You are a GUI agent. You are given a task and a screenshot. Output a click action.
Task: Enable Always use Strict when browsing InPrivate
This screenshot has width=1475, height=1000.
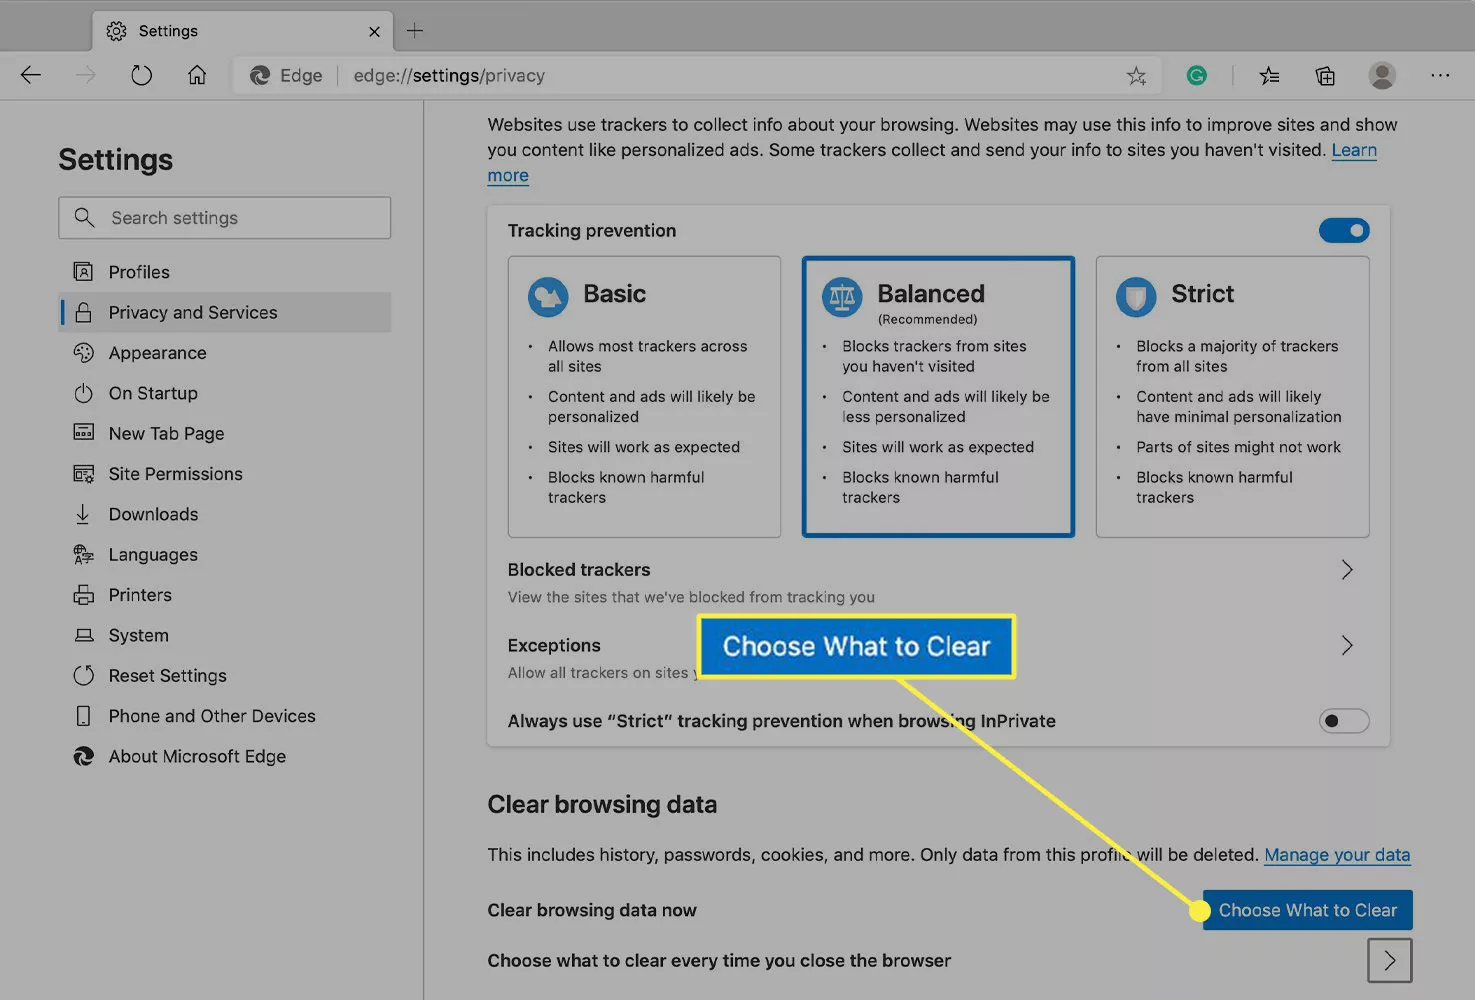point(1344,721)
